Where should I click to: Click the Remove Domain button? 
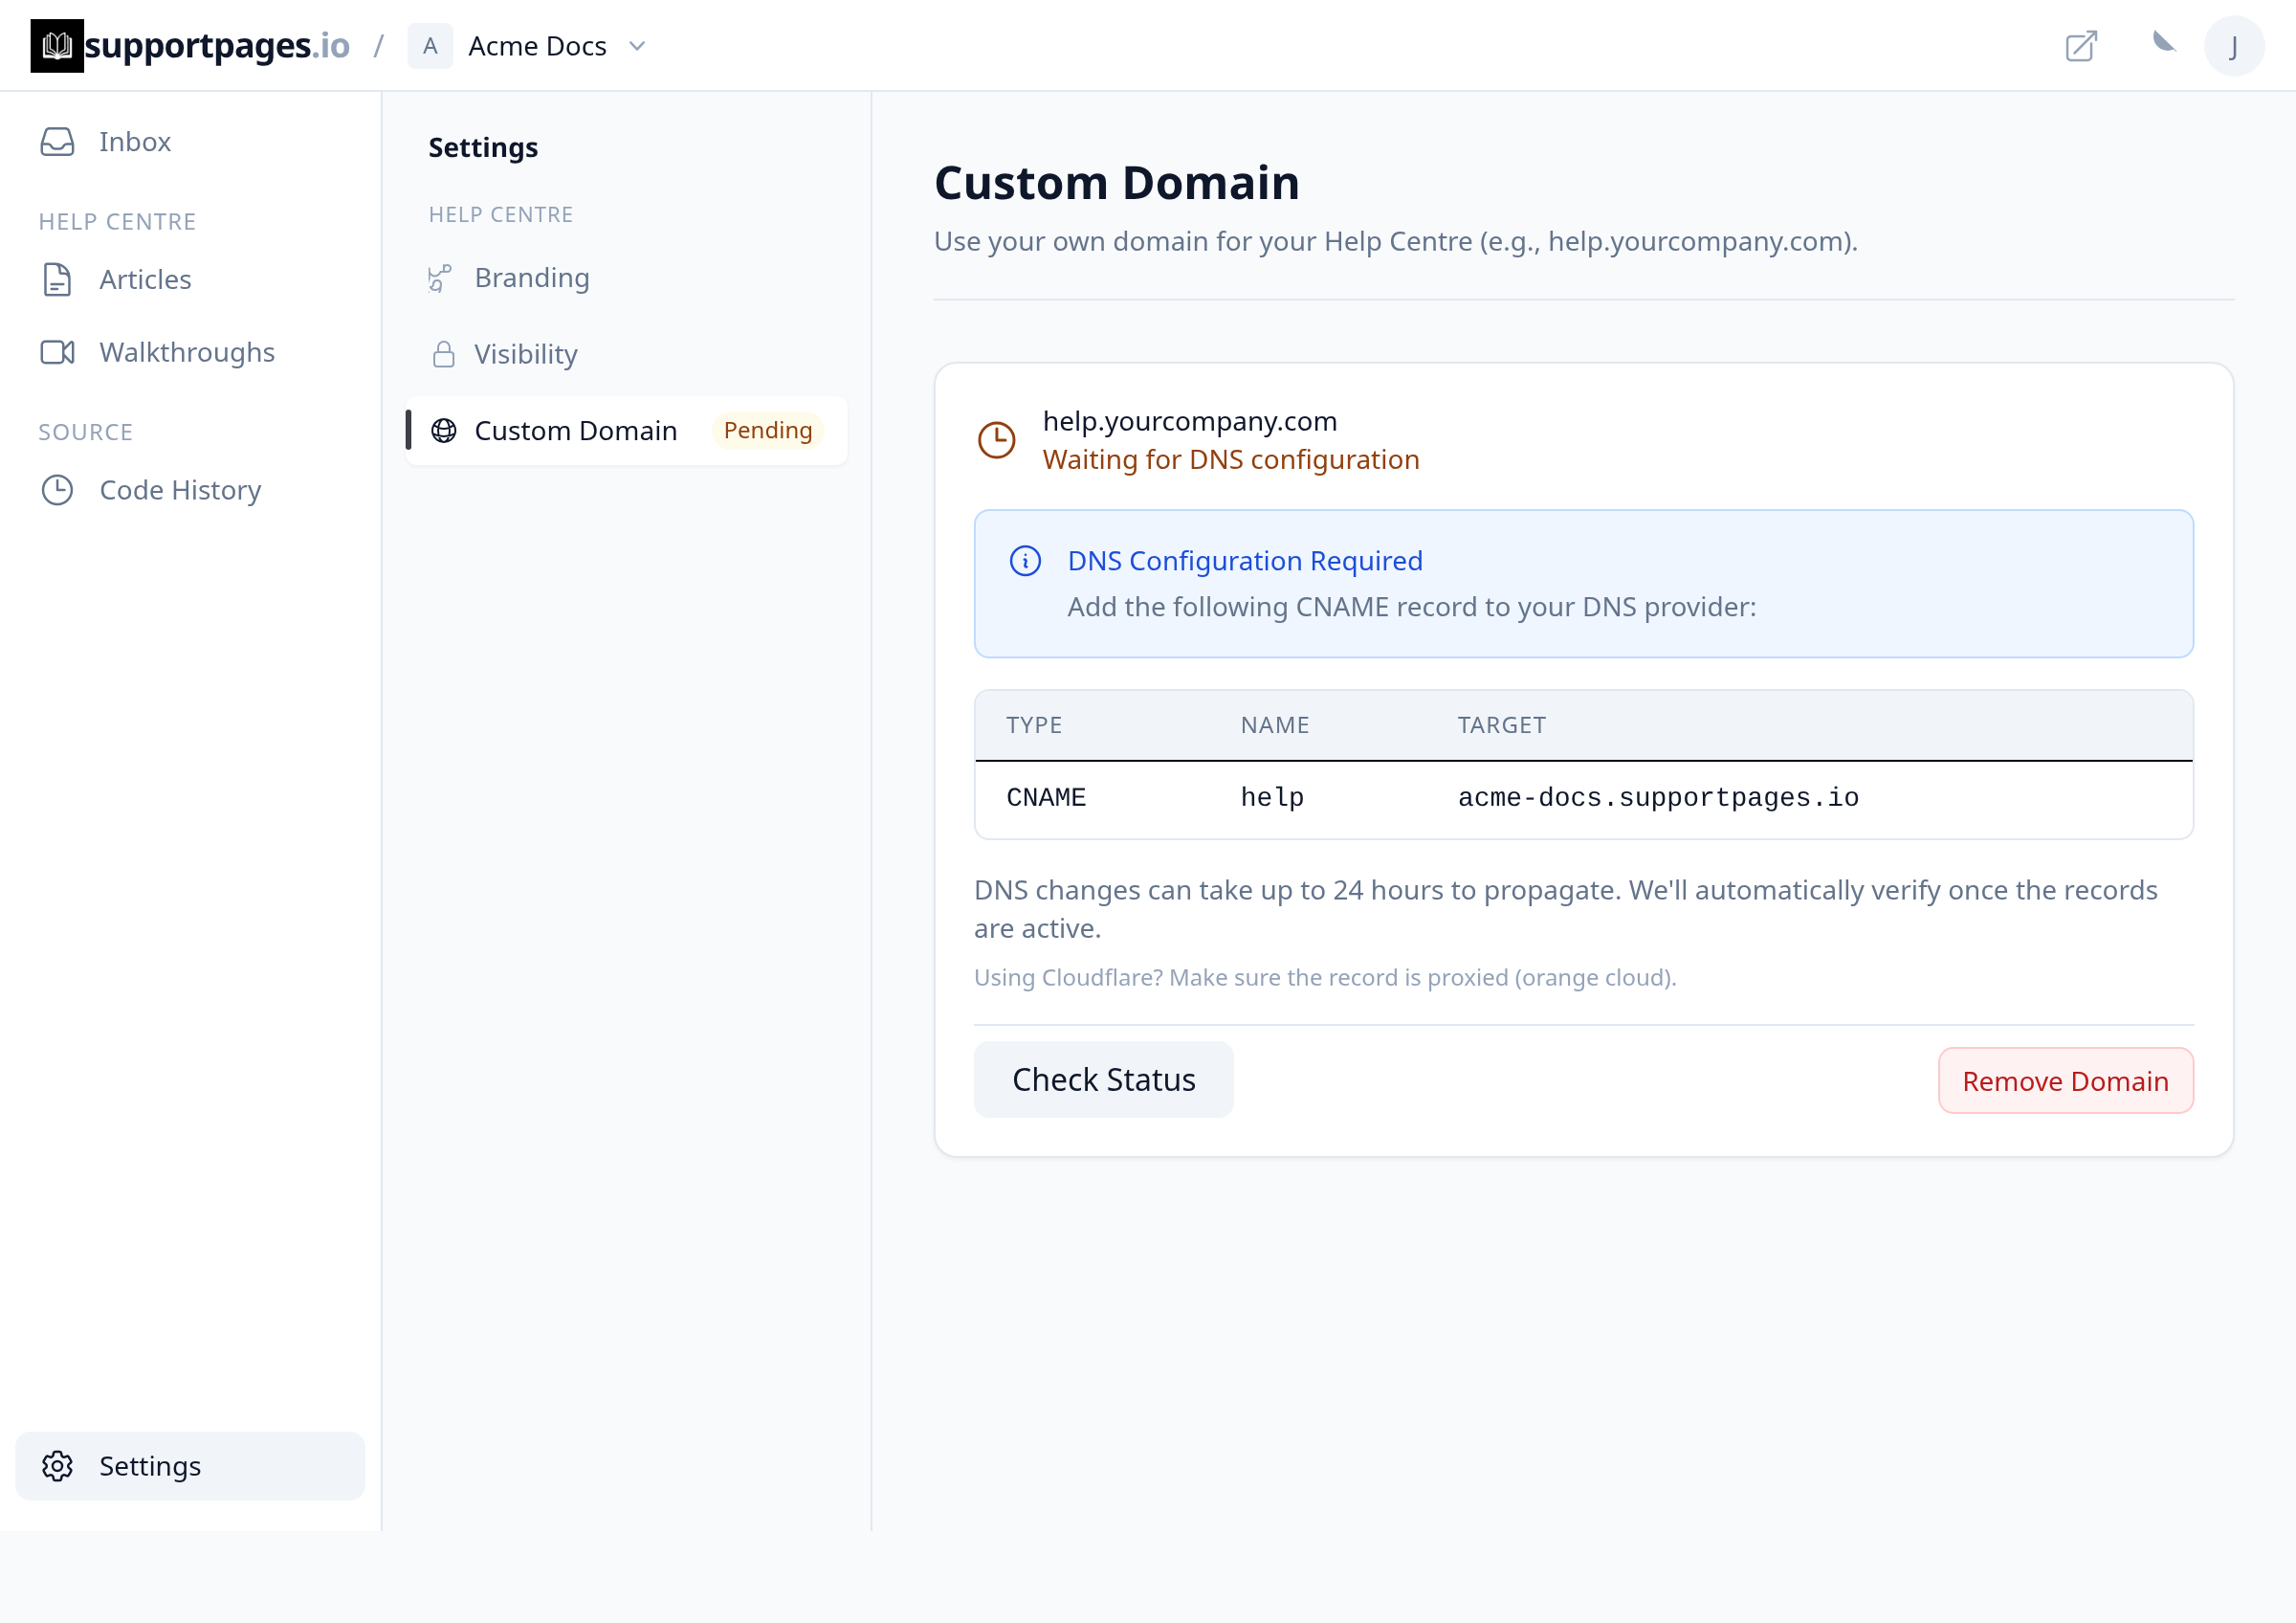coord(2066,1081)
